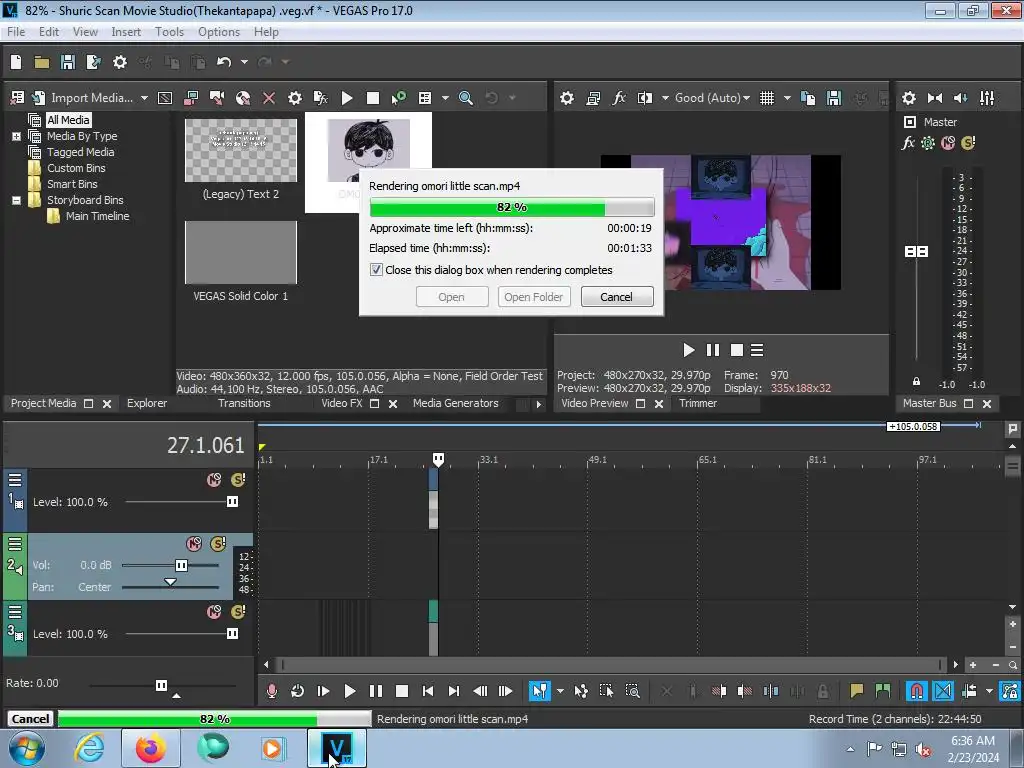
Task: Click the Search media magnifier icon
Action: (466, 98)
